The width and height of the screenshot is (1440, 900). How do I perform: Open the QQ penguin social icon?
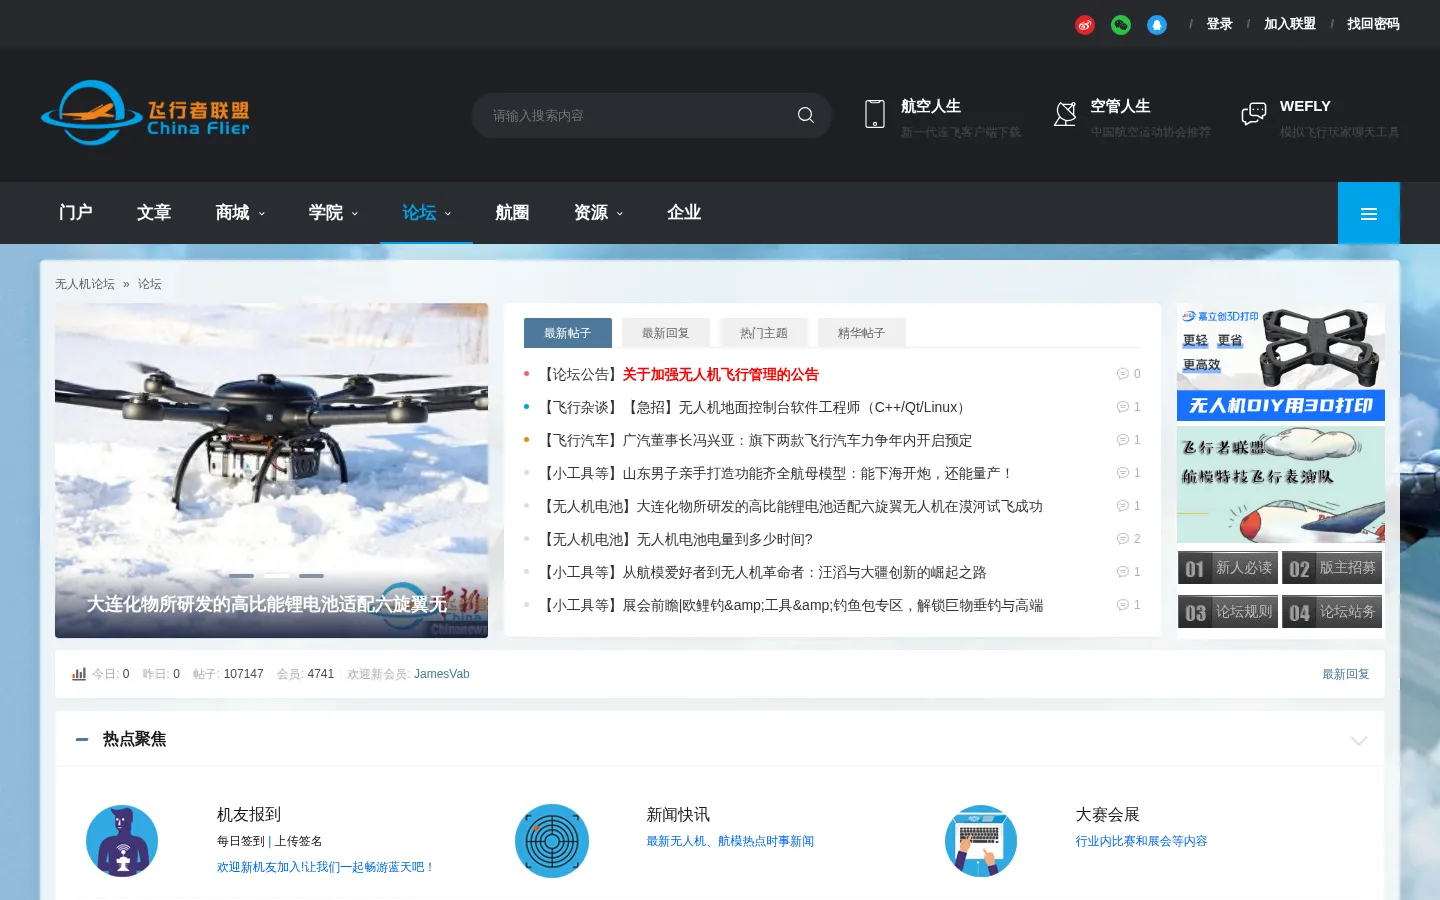(1157, 25)
